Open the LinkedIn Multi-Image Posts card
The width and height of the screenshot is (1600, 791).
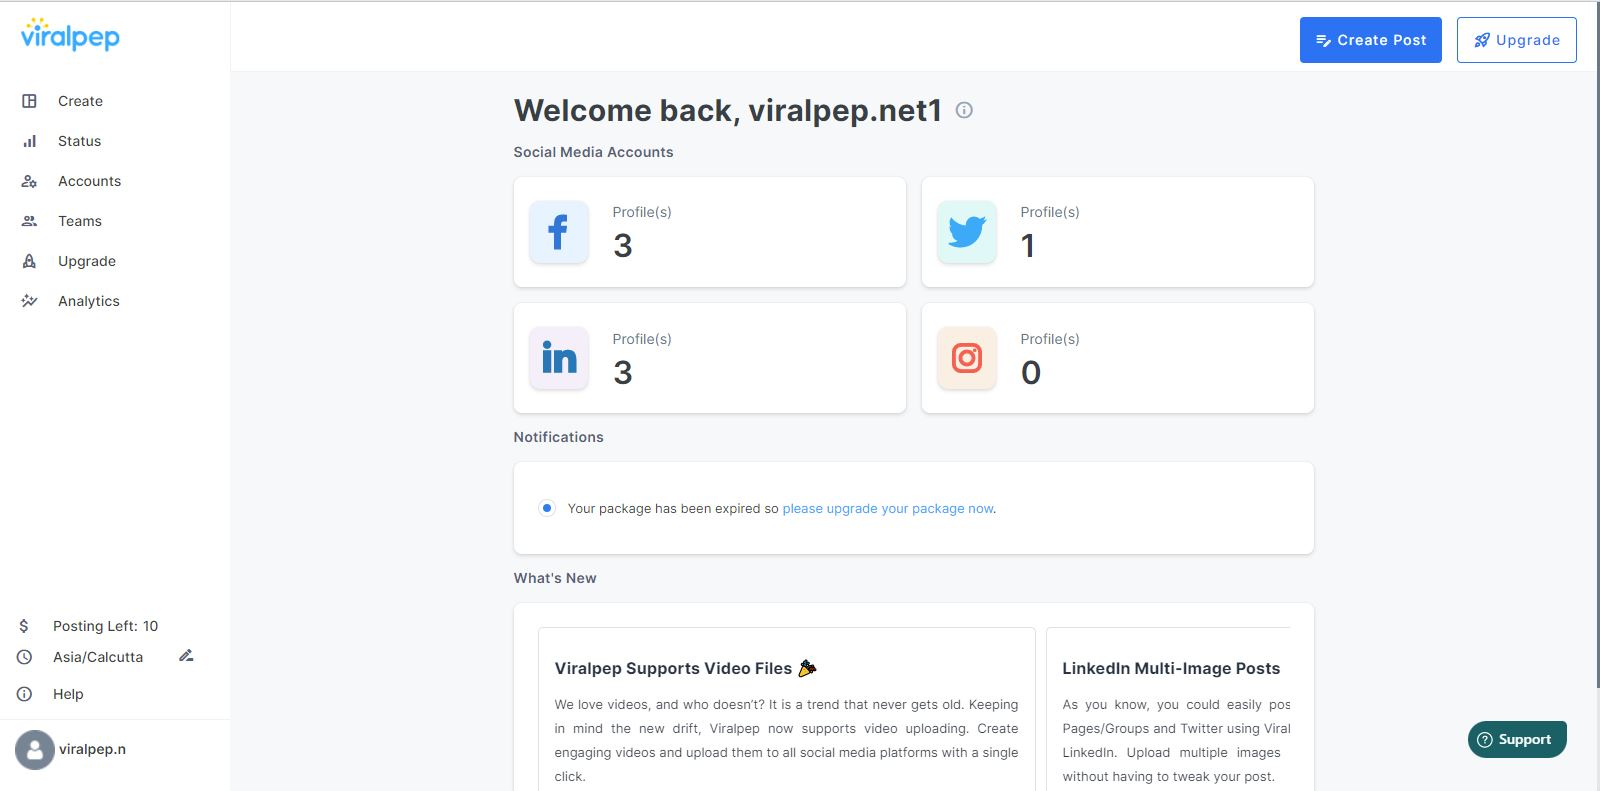tap(1169, 709)
